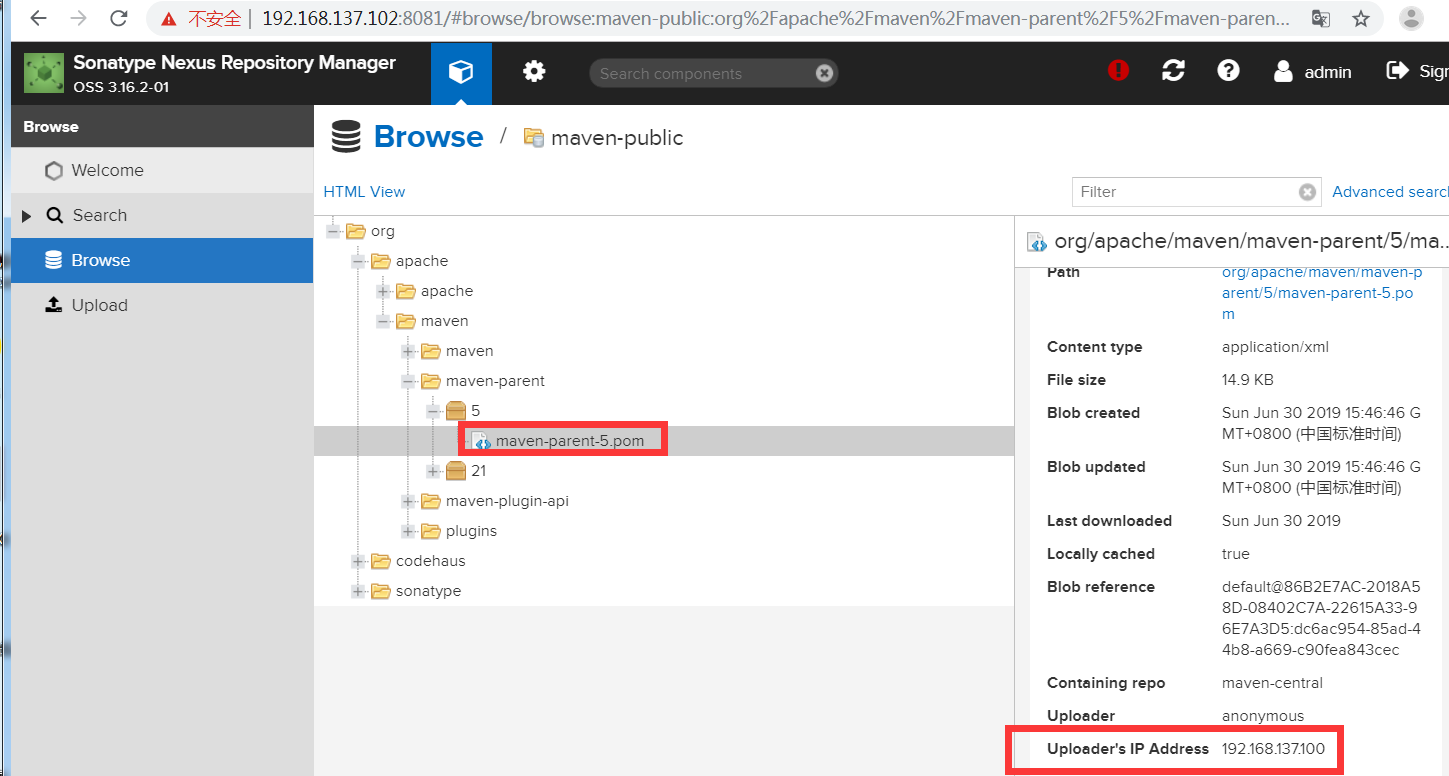Open the Administration gear icon
Screen dimensions: 1449x776
534,72
